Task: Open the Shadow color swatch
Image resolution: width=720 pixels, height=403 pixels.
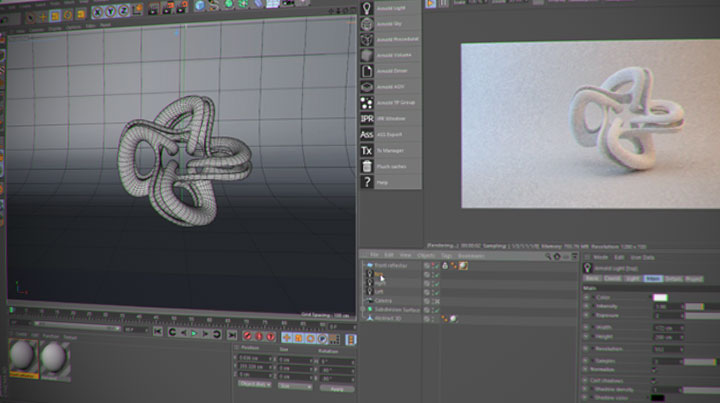Action: click(x=658, y=398)
